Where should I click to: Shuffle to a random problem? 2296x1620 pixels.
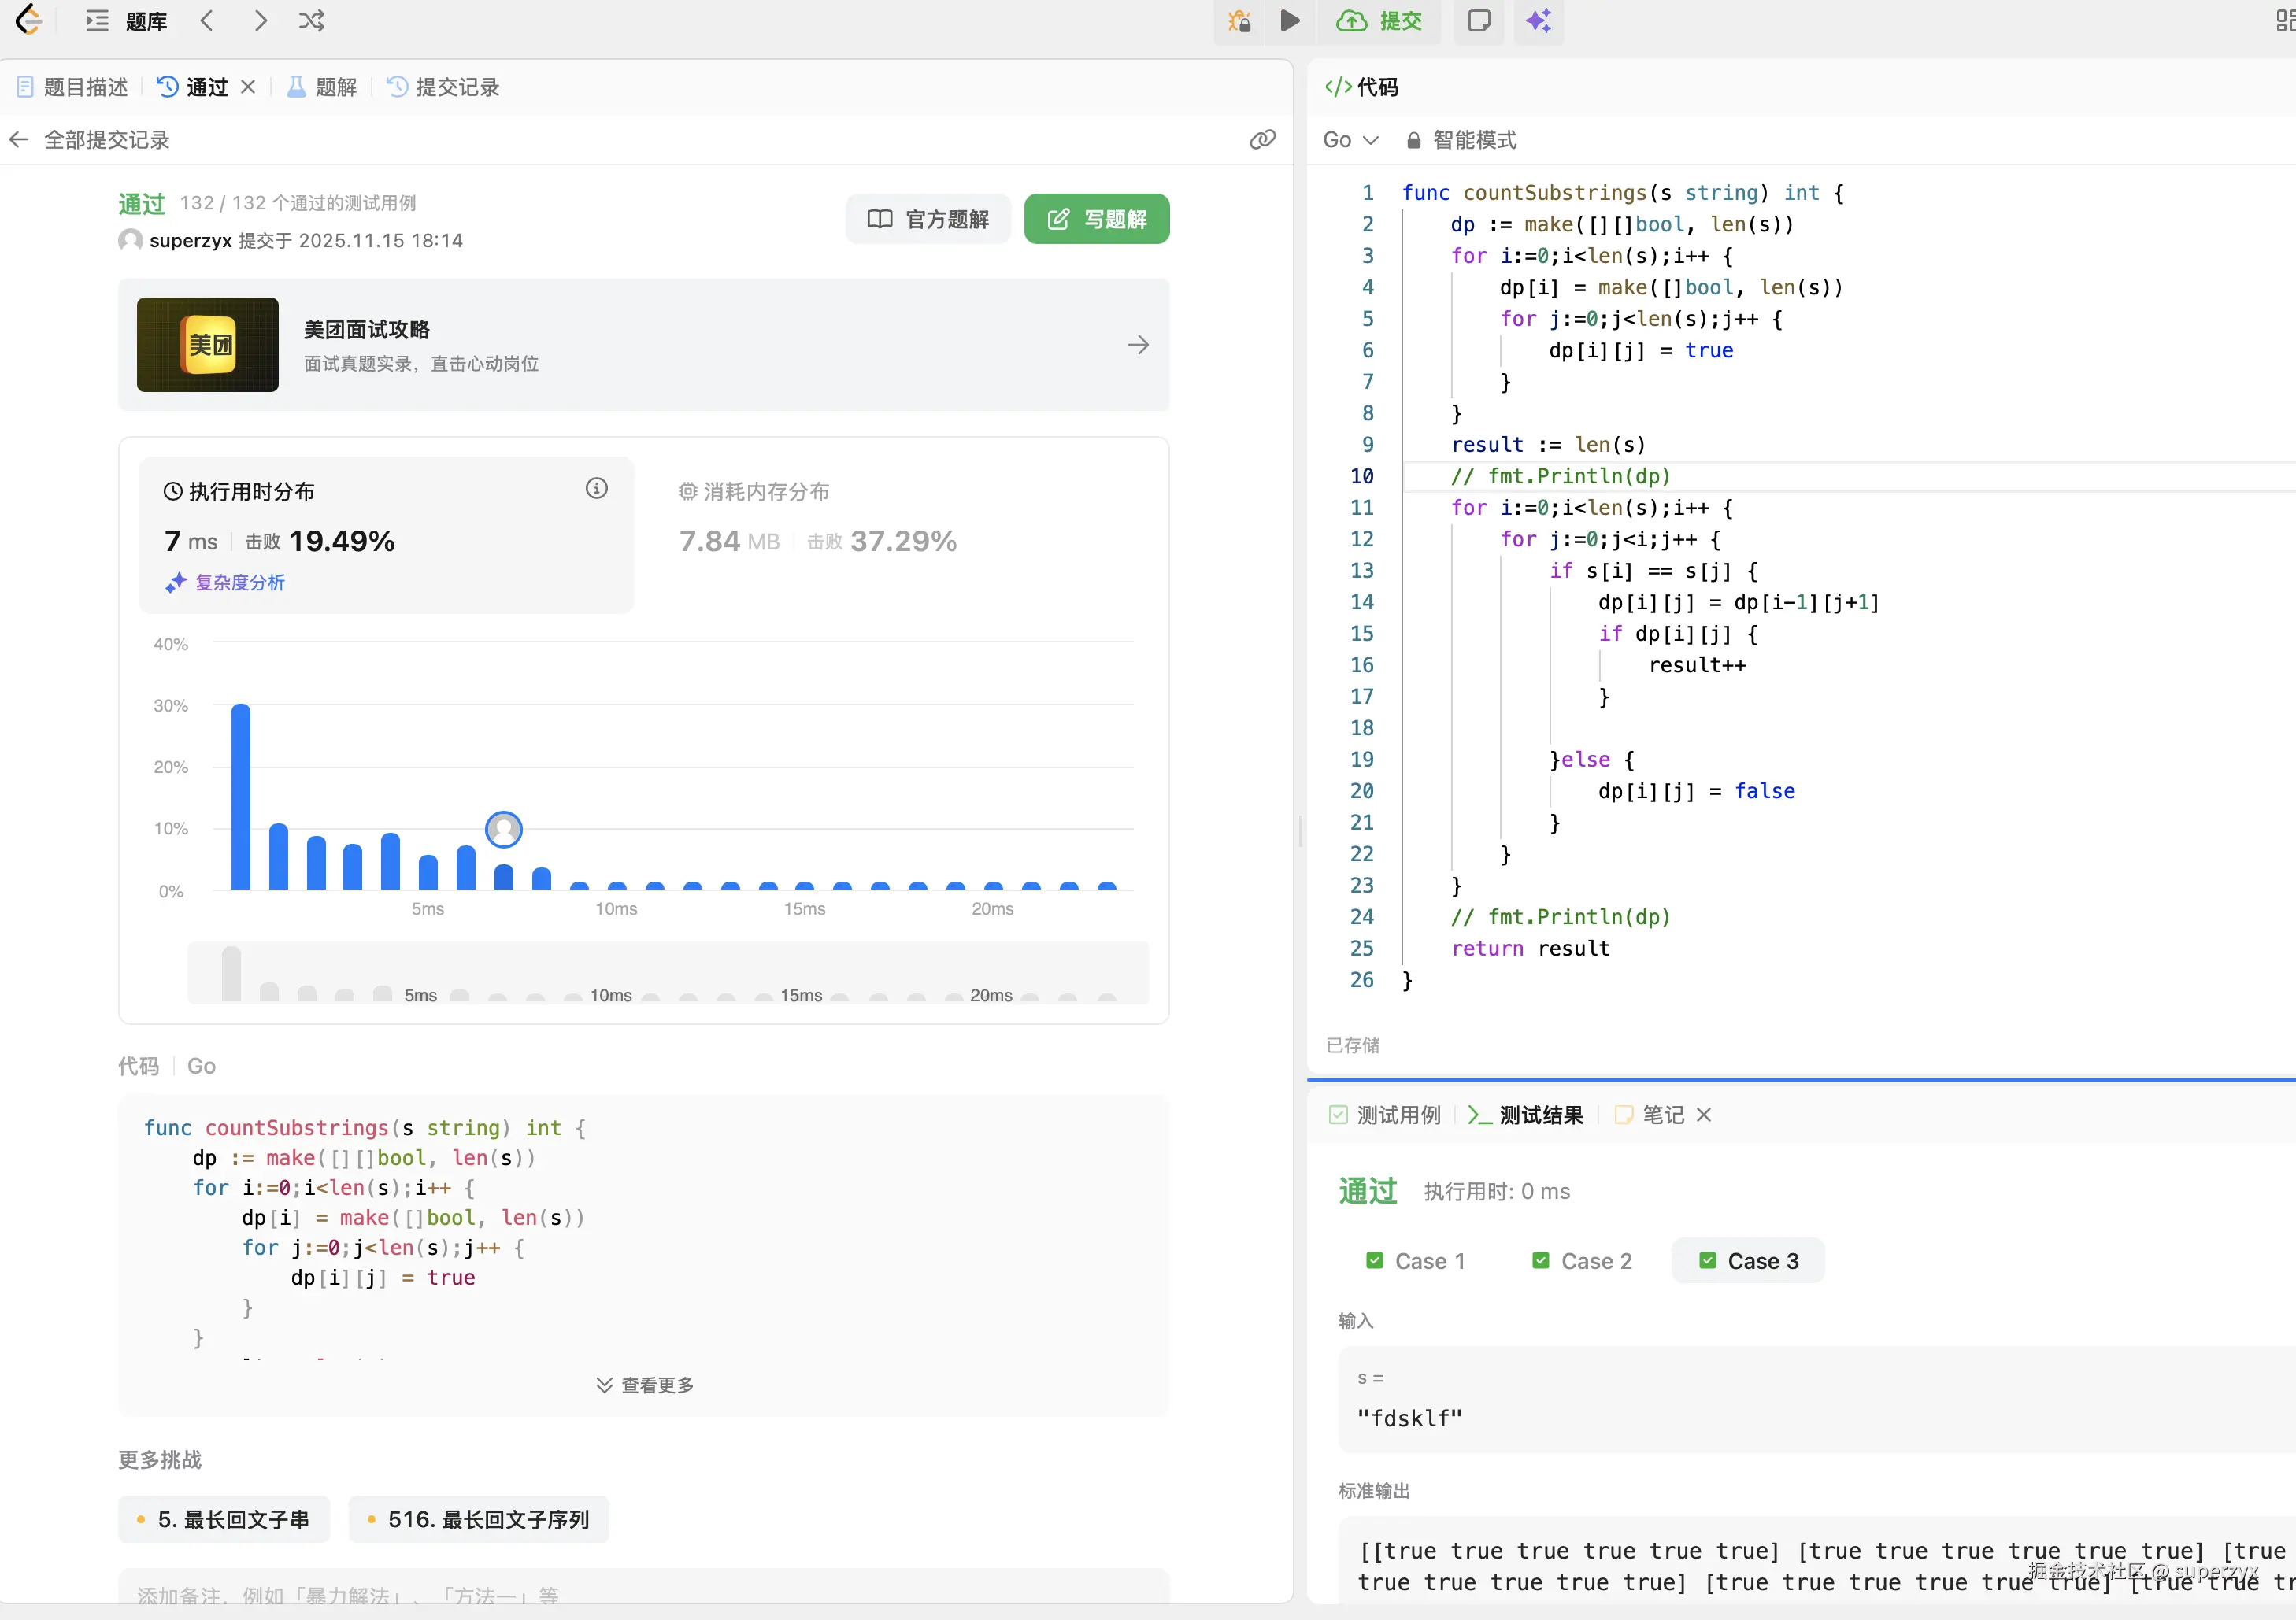tap(311, 21)
